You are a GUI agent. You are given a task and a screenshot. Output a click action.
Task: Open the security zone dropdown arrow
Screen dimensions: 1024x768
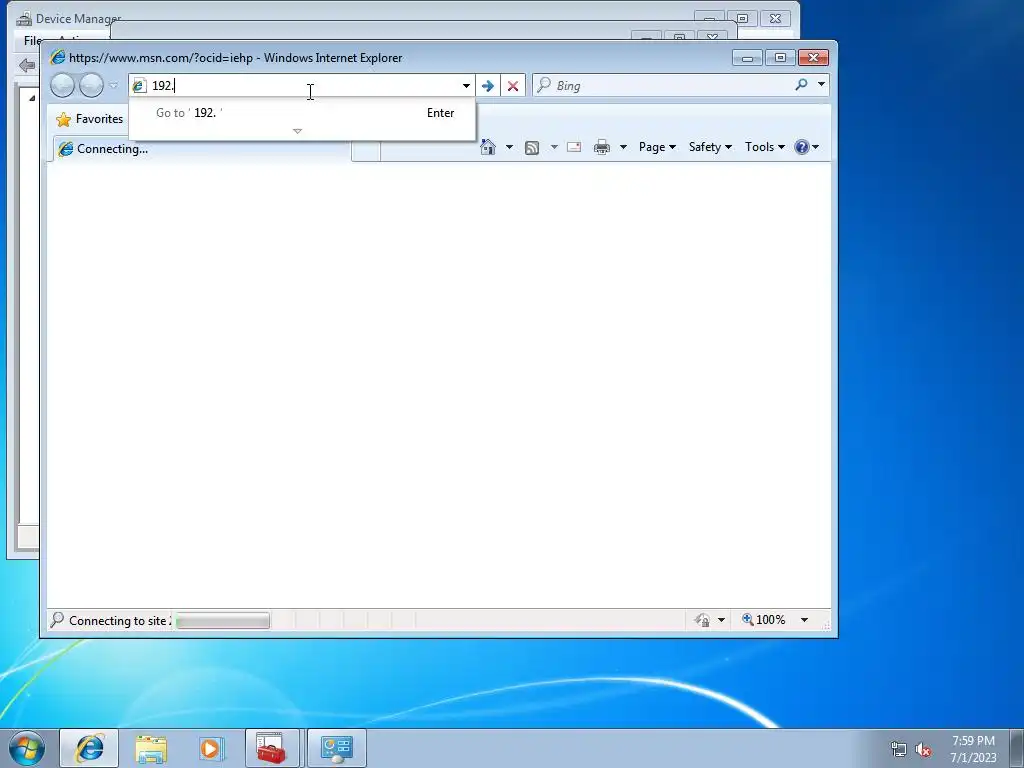(x=722, y=620)
